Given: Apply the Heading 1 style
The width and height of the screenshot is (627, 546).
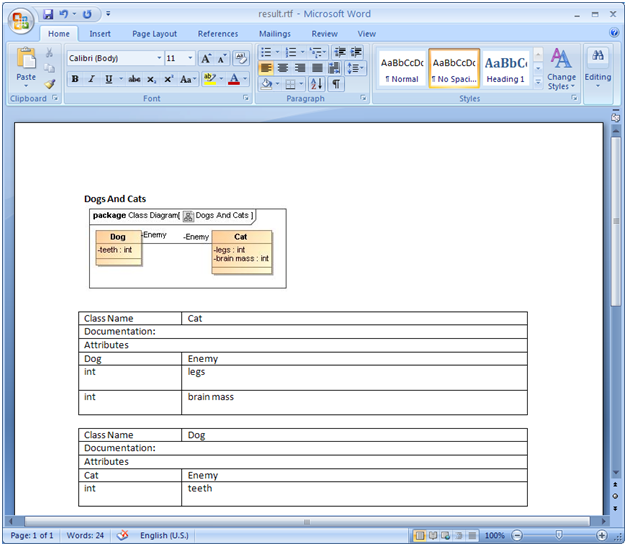Looking at the screenshot, I should (505, 68).
